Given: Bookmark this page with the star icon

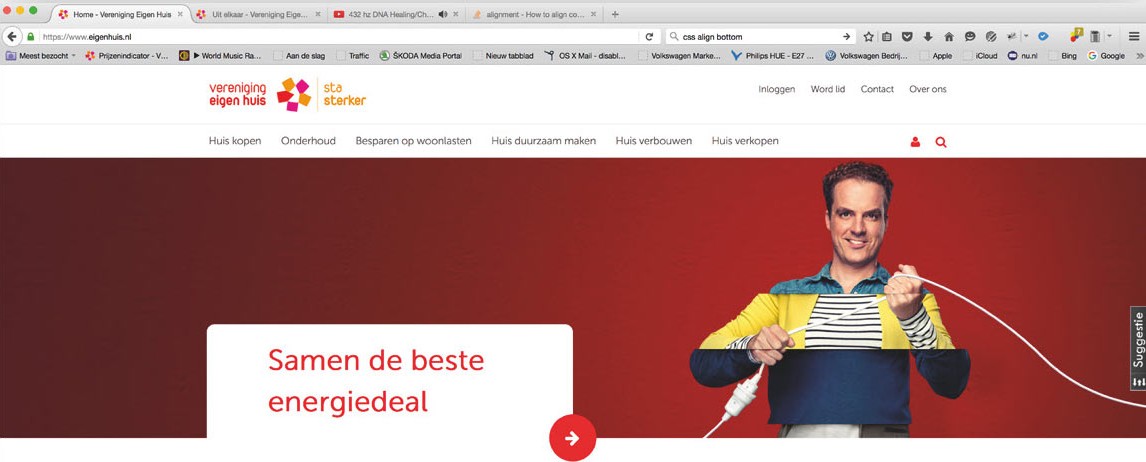Looking at the screenshot, I should [x=868, y=37].
